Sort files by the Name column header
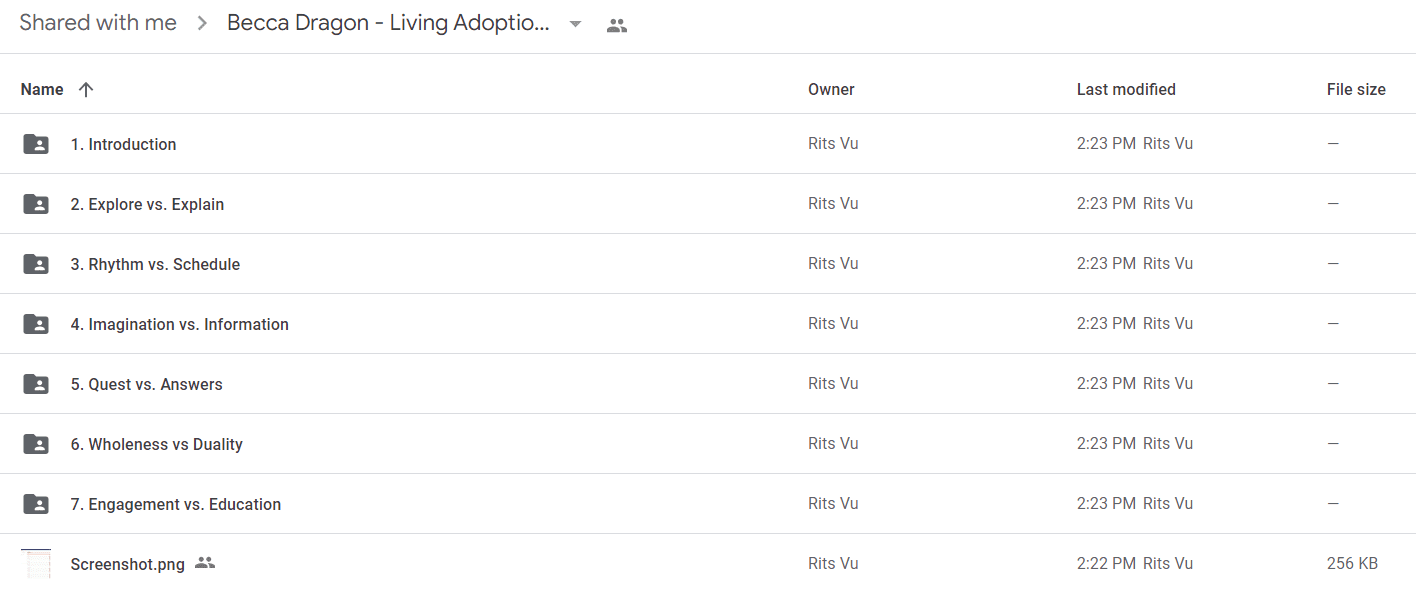This screenshot has width=1416, height=591. pos(42,90)
